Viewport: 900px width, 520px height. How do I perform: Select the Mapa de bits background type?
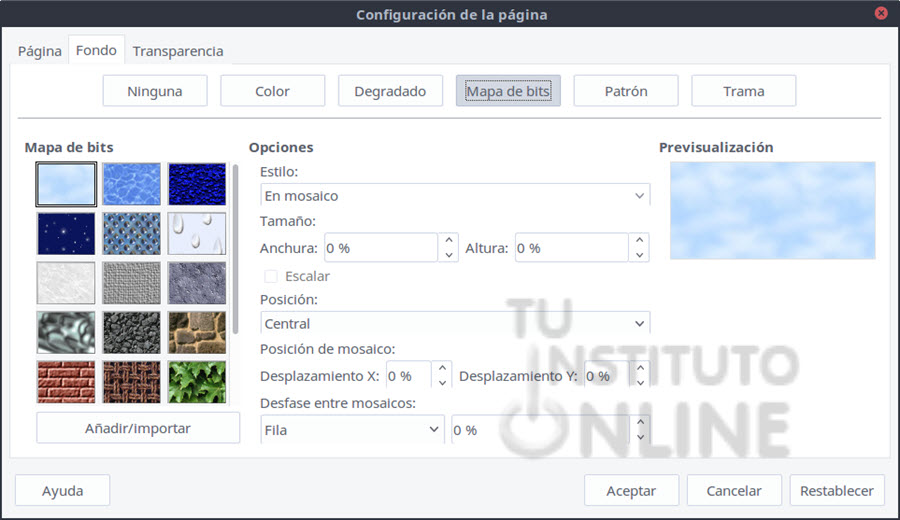click(x=508, y=91)
